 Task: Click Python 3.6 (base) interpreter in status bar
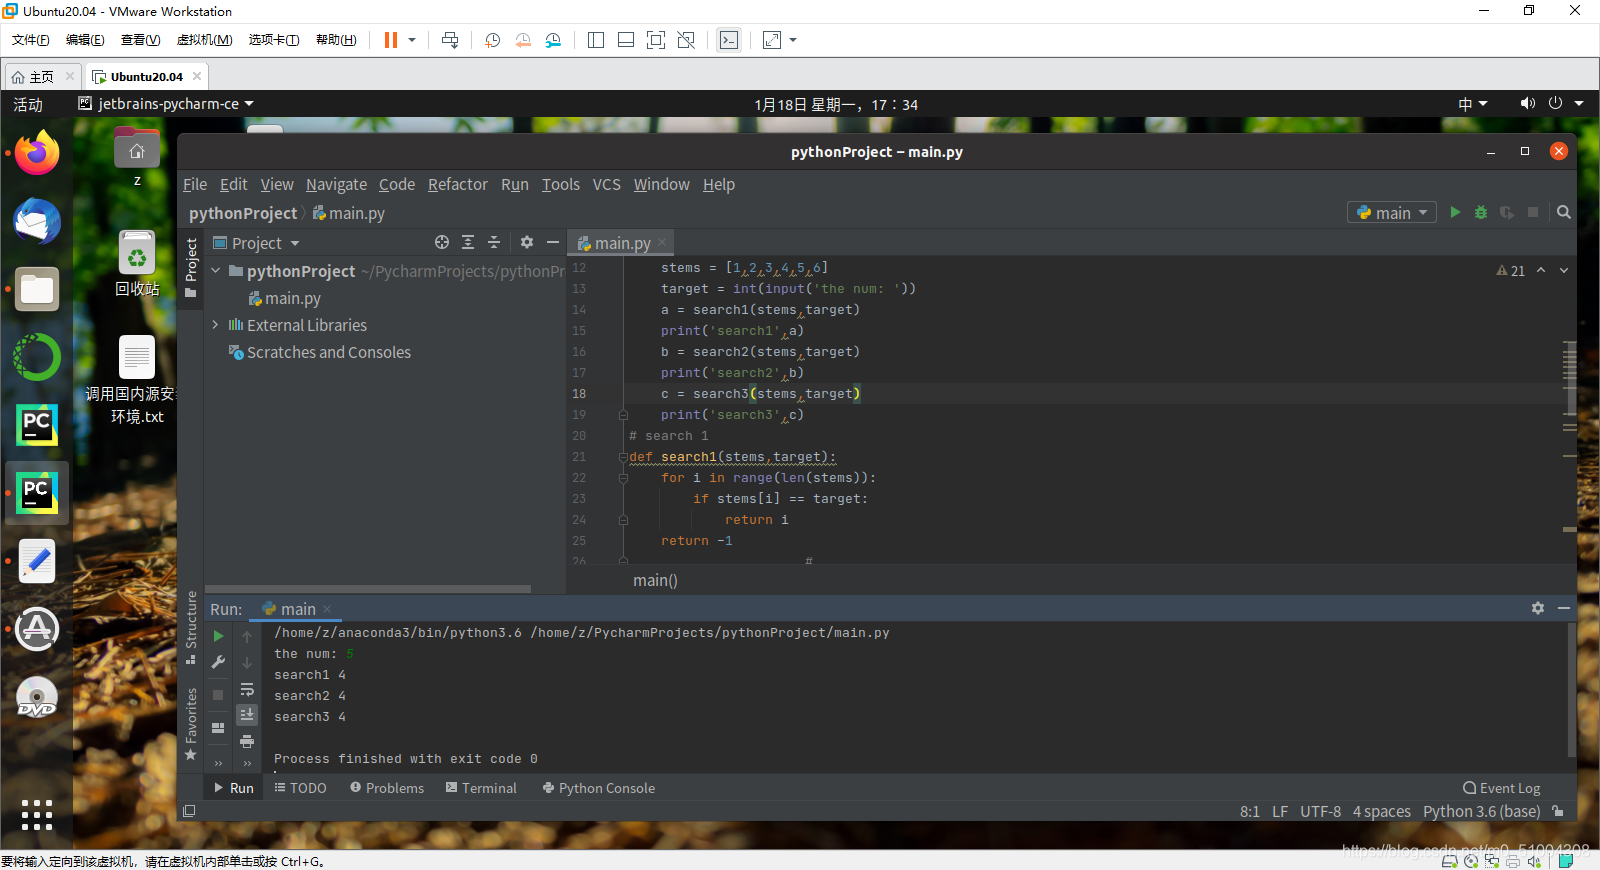(x=1481, y=811)
